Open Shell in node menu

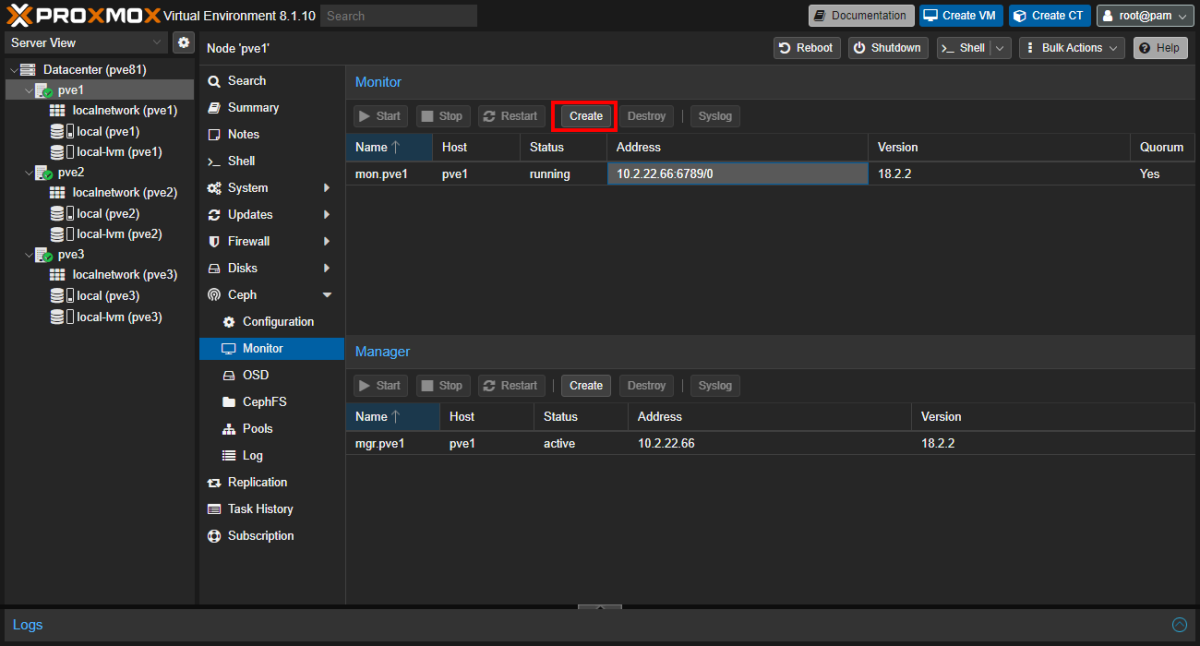pos(241,161)
